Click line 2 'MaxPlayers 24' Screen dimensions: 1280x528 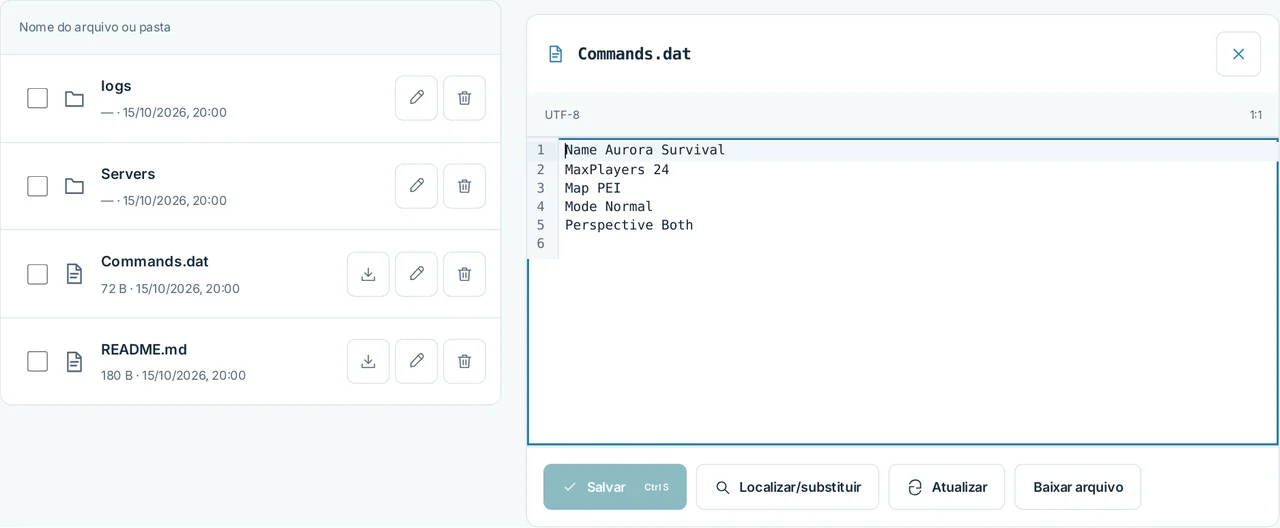(617, 169)
